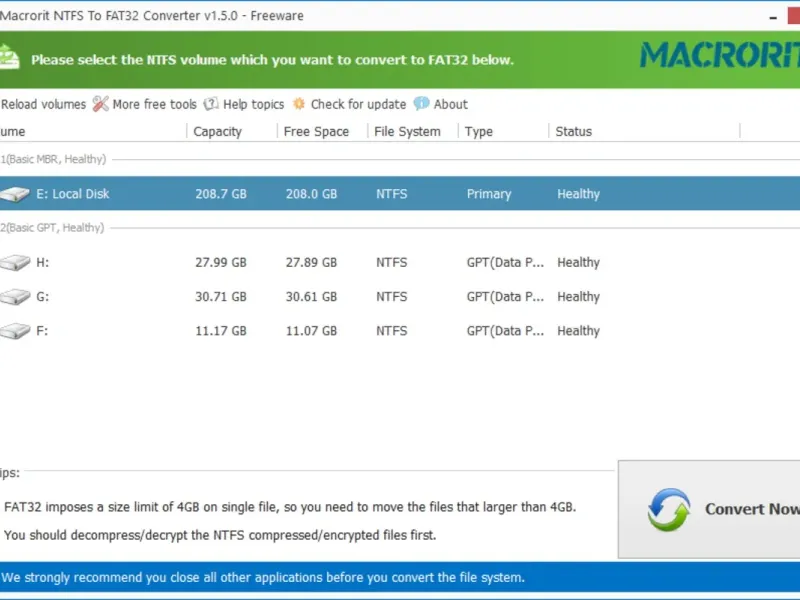Minimize the converter window

point(773,17)
